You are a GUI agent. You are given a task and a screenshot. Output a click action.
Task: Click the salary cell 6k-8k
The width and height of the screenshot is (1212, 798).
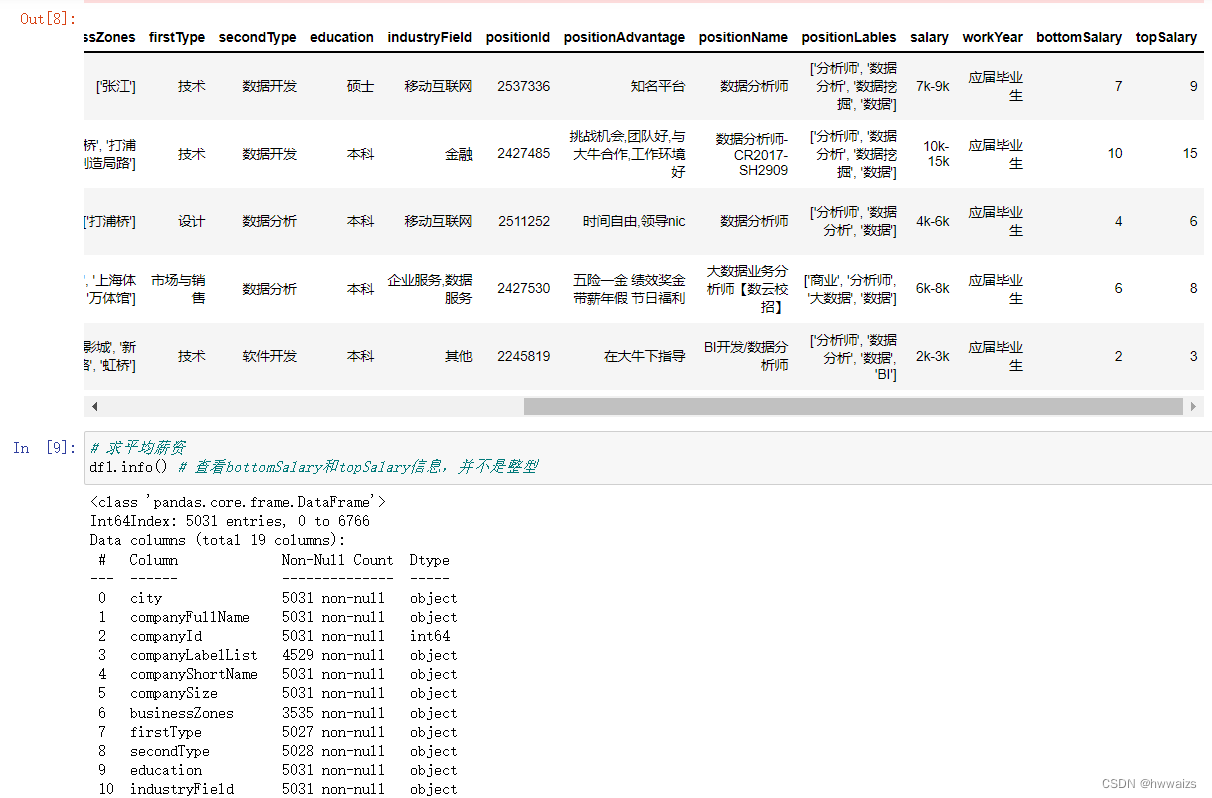coord(933,288)
